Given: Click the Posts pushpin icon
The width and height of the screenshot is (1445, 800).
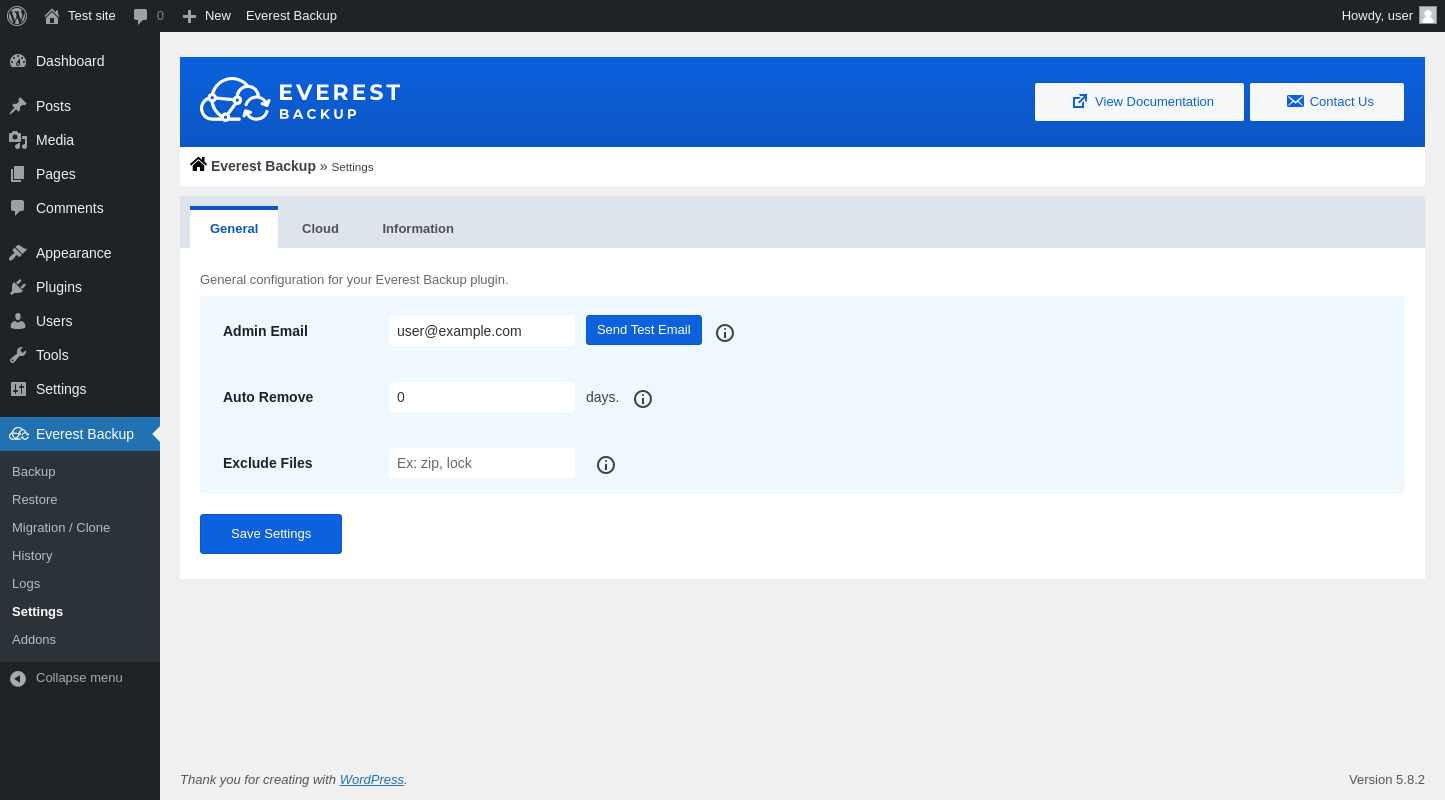Looking at the screenshot, I should point(18,106).
